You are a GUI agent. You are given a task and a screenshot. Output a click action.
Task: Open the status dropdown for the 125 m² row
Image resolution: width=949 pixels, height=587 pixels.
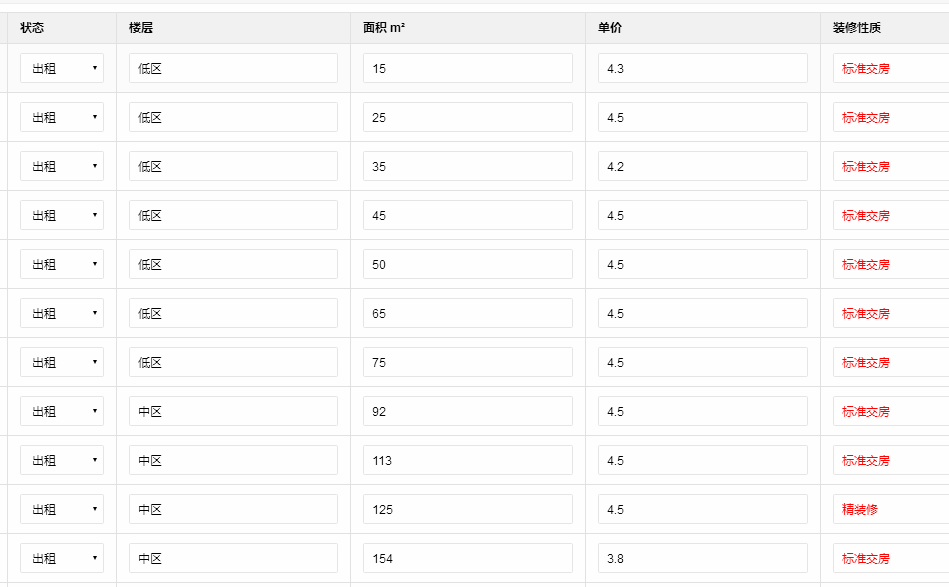(62, 509)
